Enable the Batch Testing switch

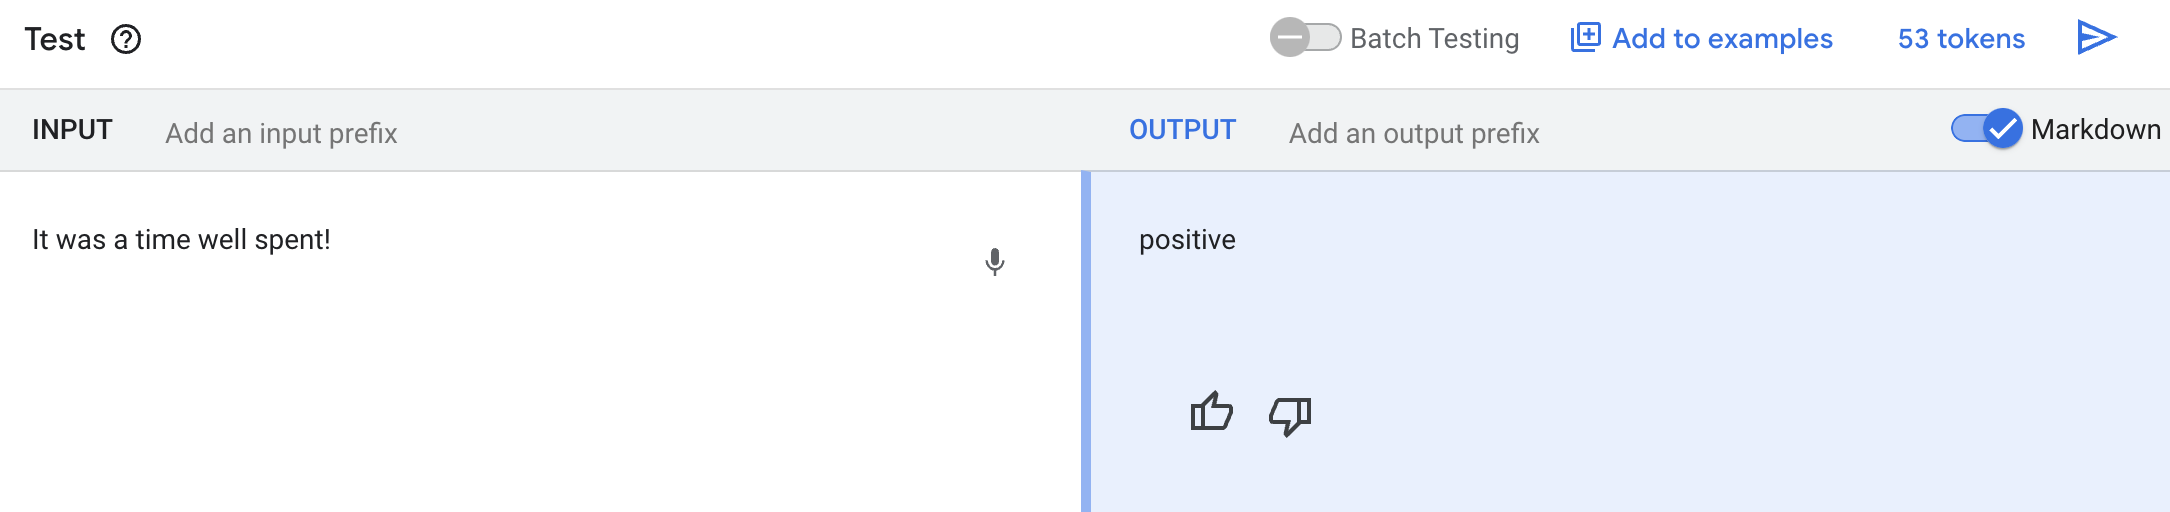coord(1305,38)
